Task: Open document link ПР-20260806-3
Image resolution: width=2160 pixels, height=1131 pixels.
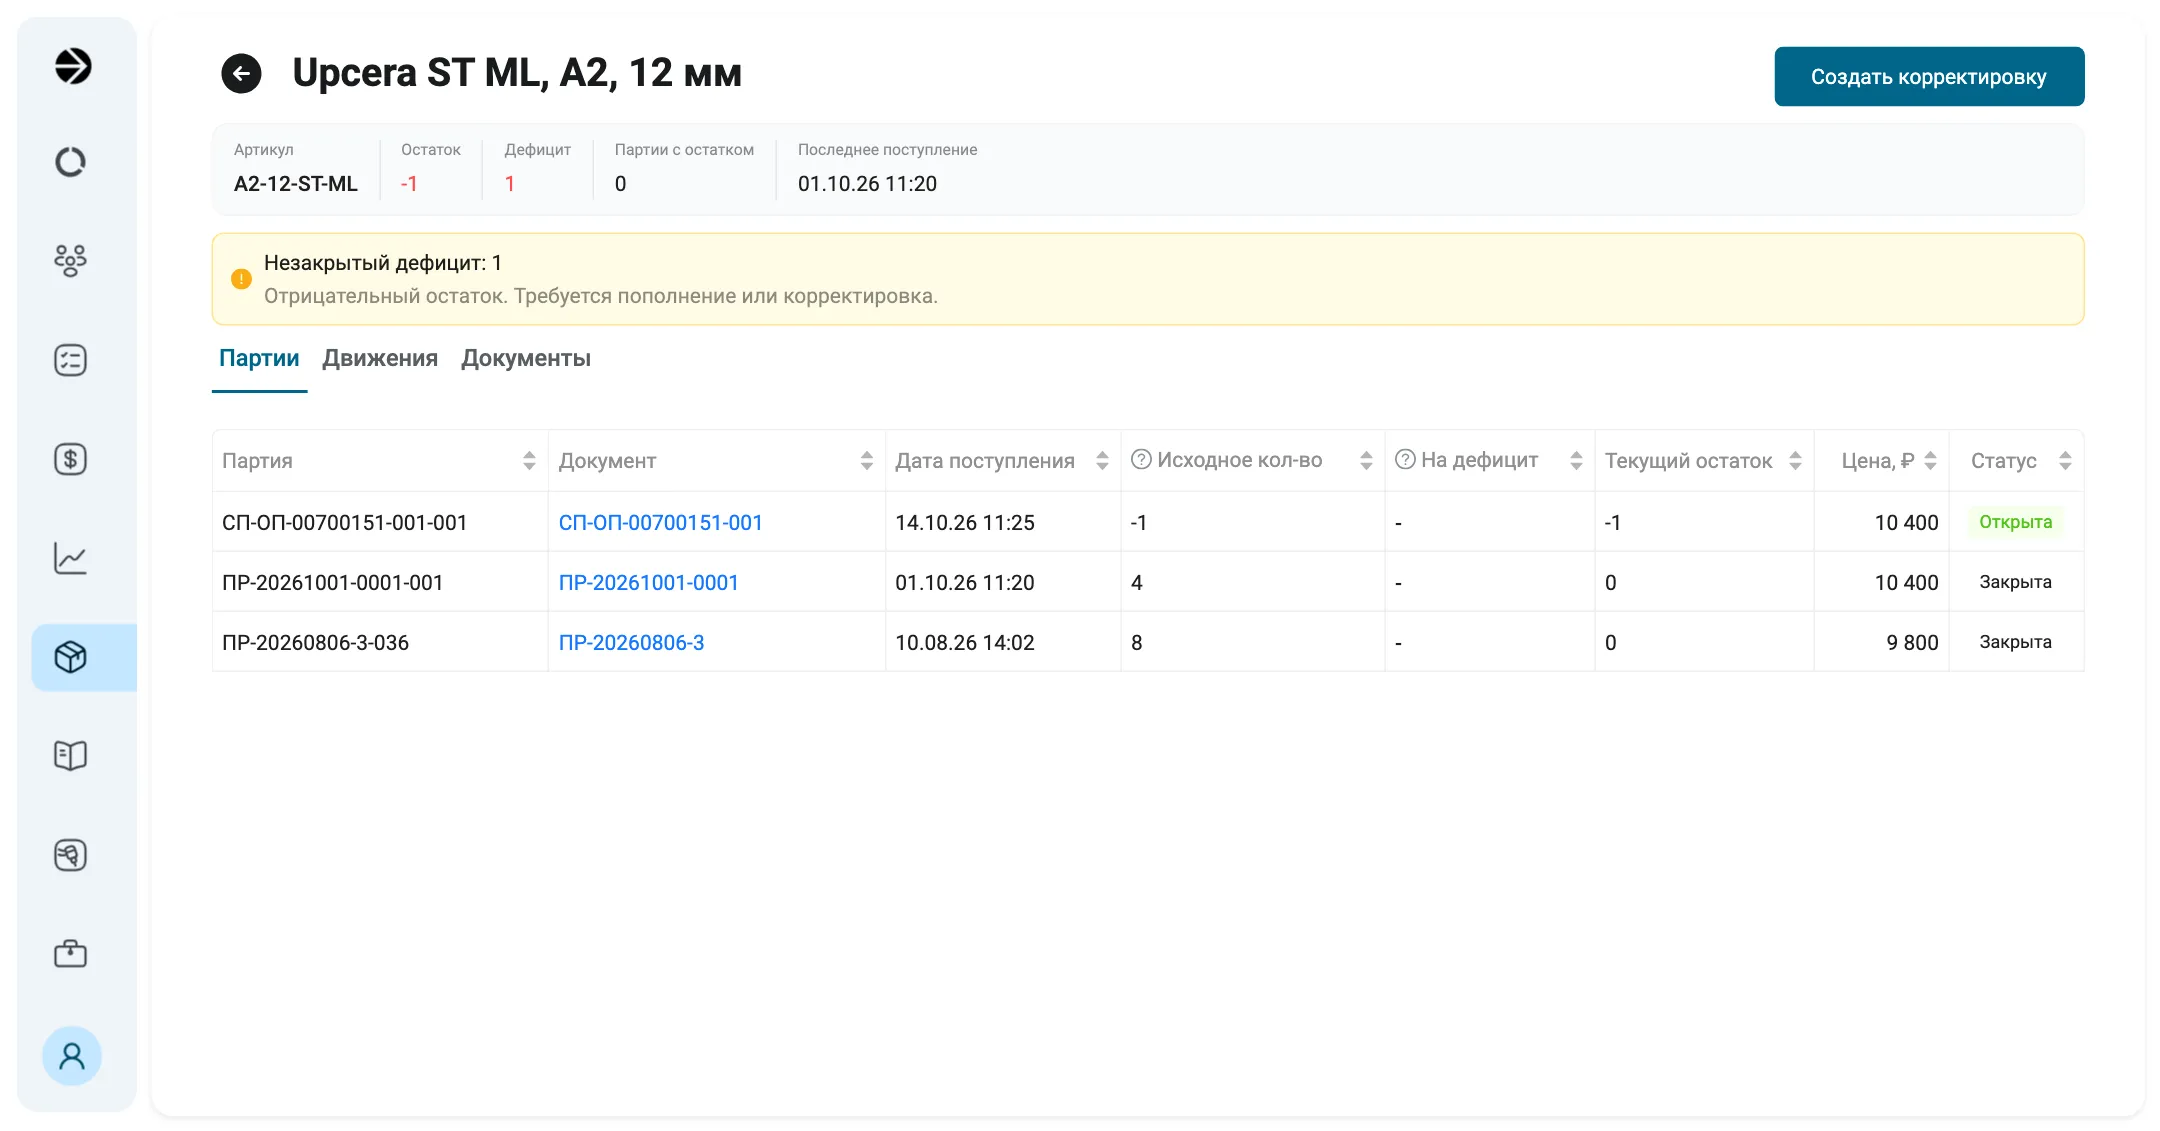Action: click(631, 642)
